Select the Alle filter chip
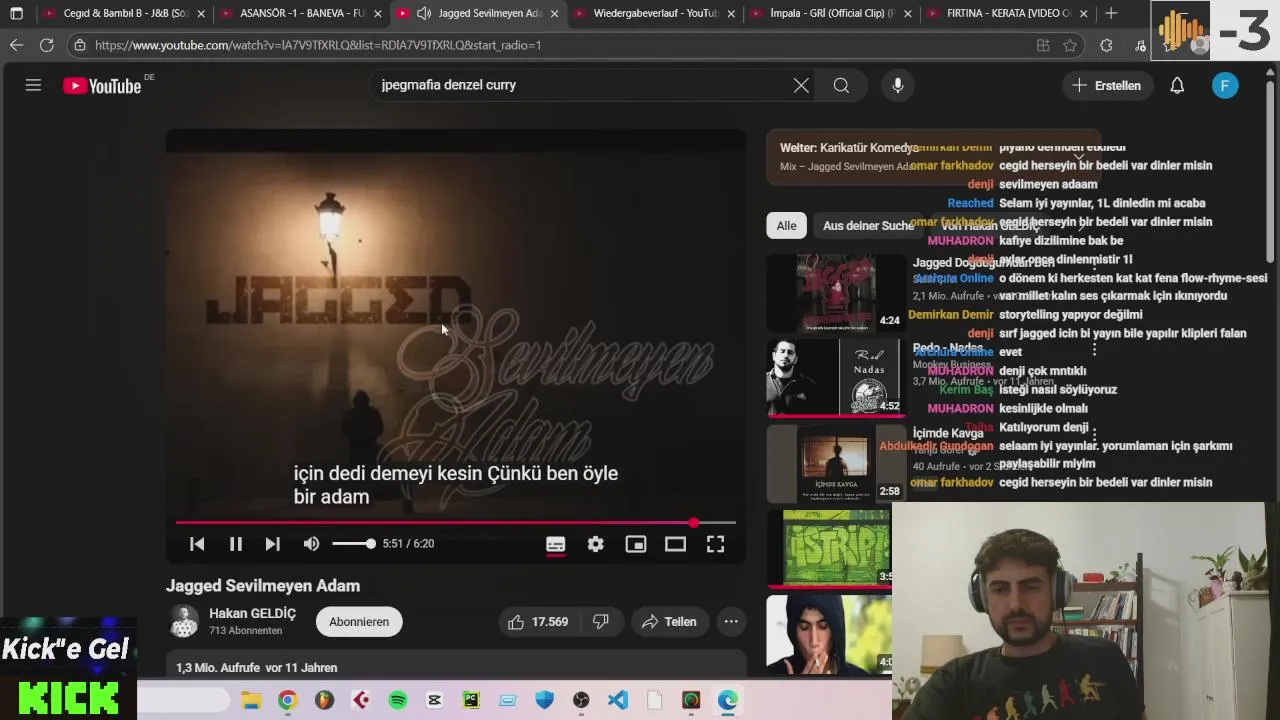The image size is (1280, 720). click(787, 225)
